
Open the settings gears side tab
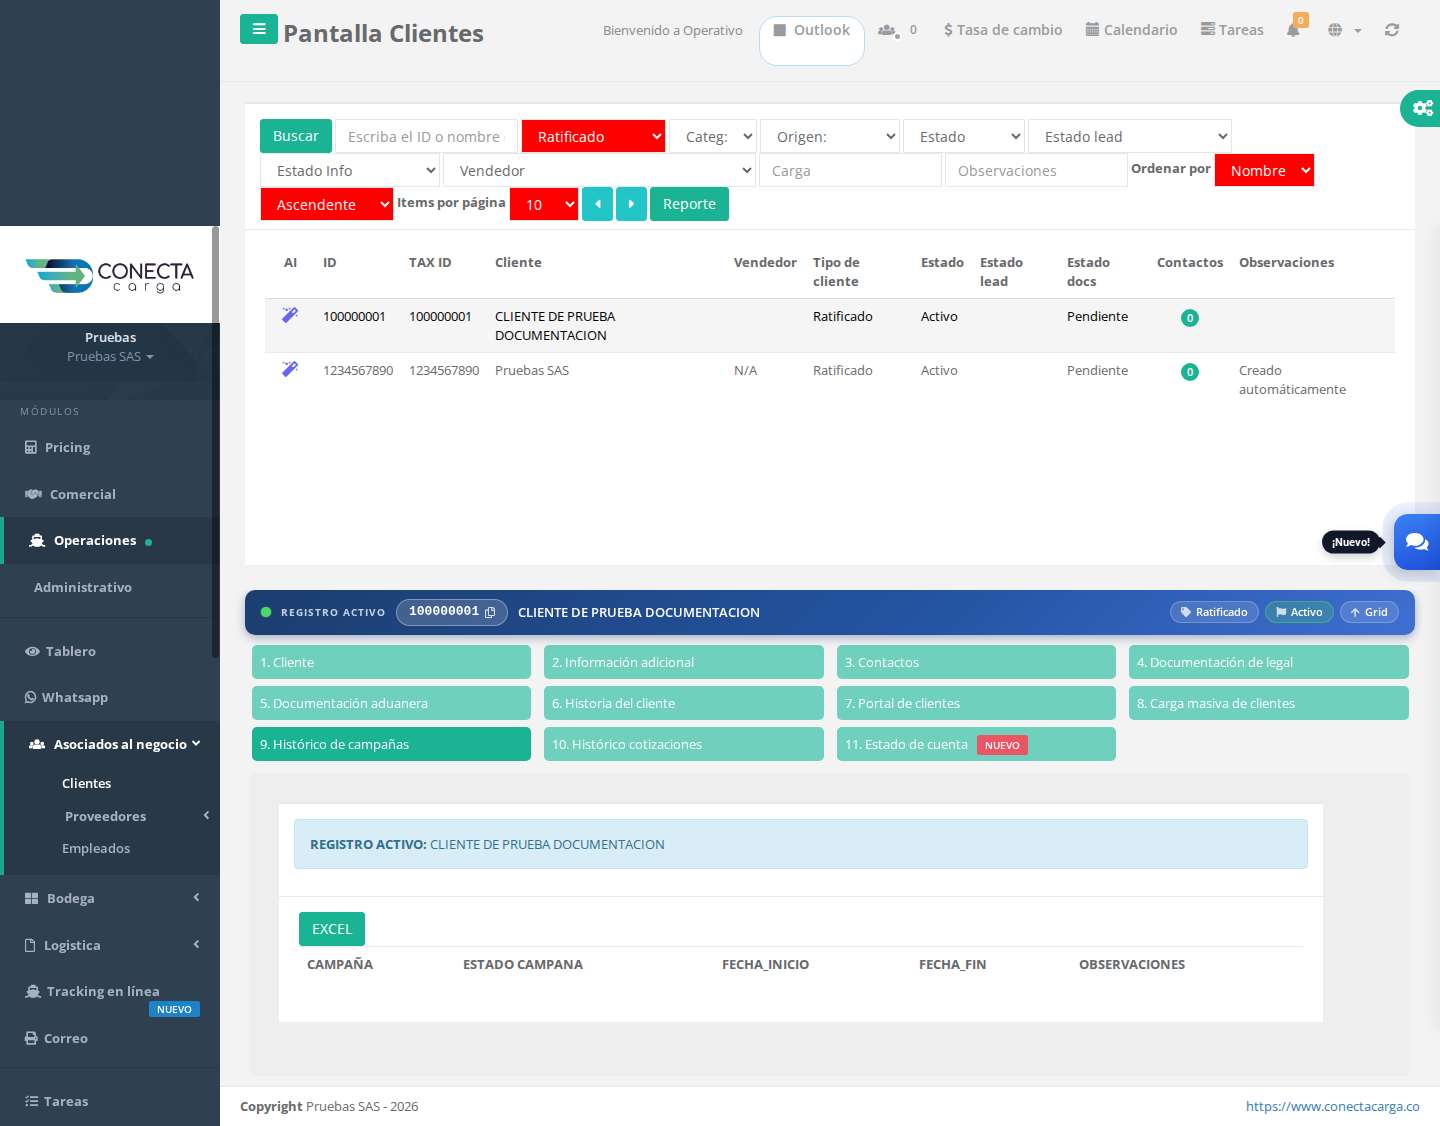[x=1421, y=108]
